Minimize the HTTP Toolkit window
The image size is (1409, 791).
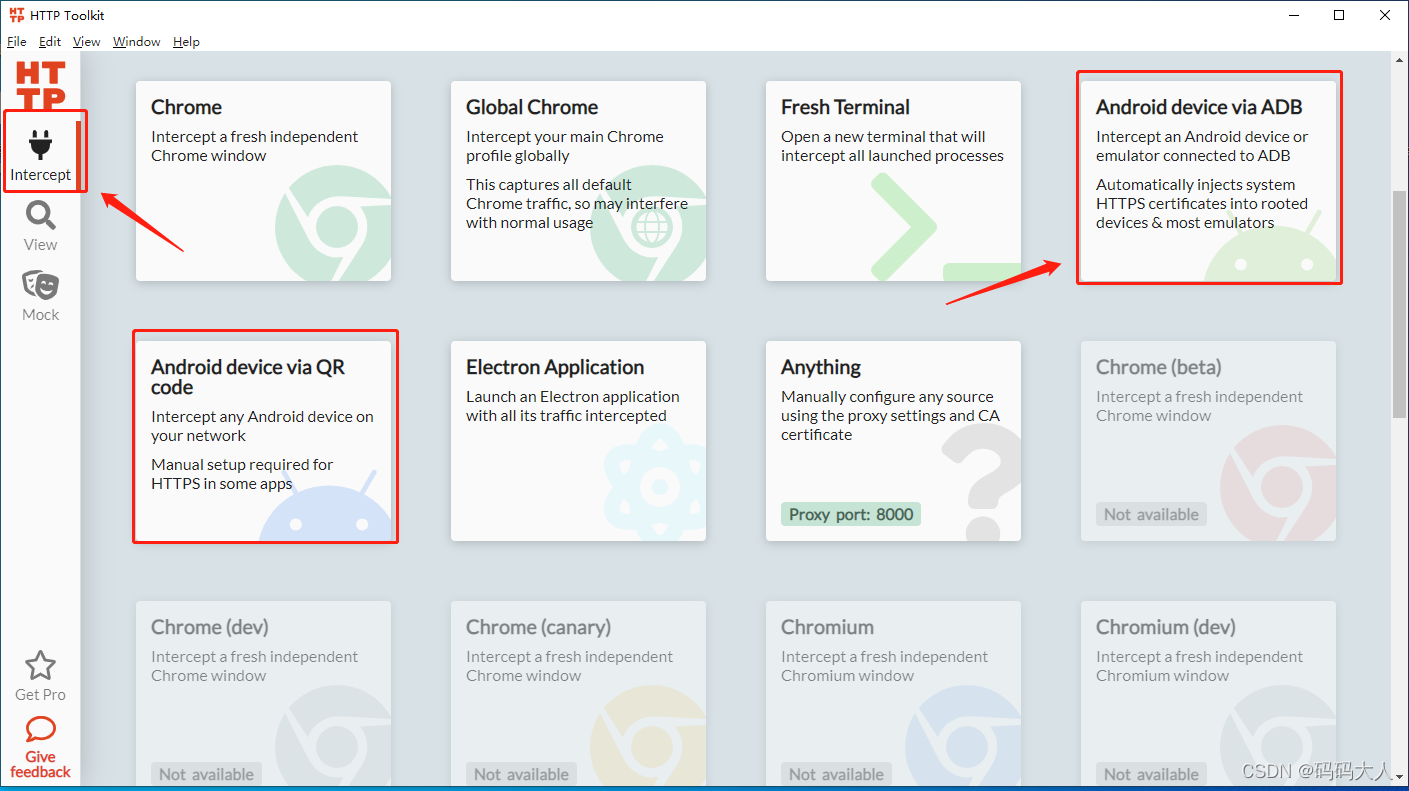[x=1293, y=15]
